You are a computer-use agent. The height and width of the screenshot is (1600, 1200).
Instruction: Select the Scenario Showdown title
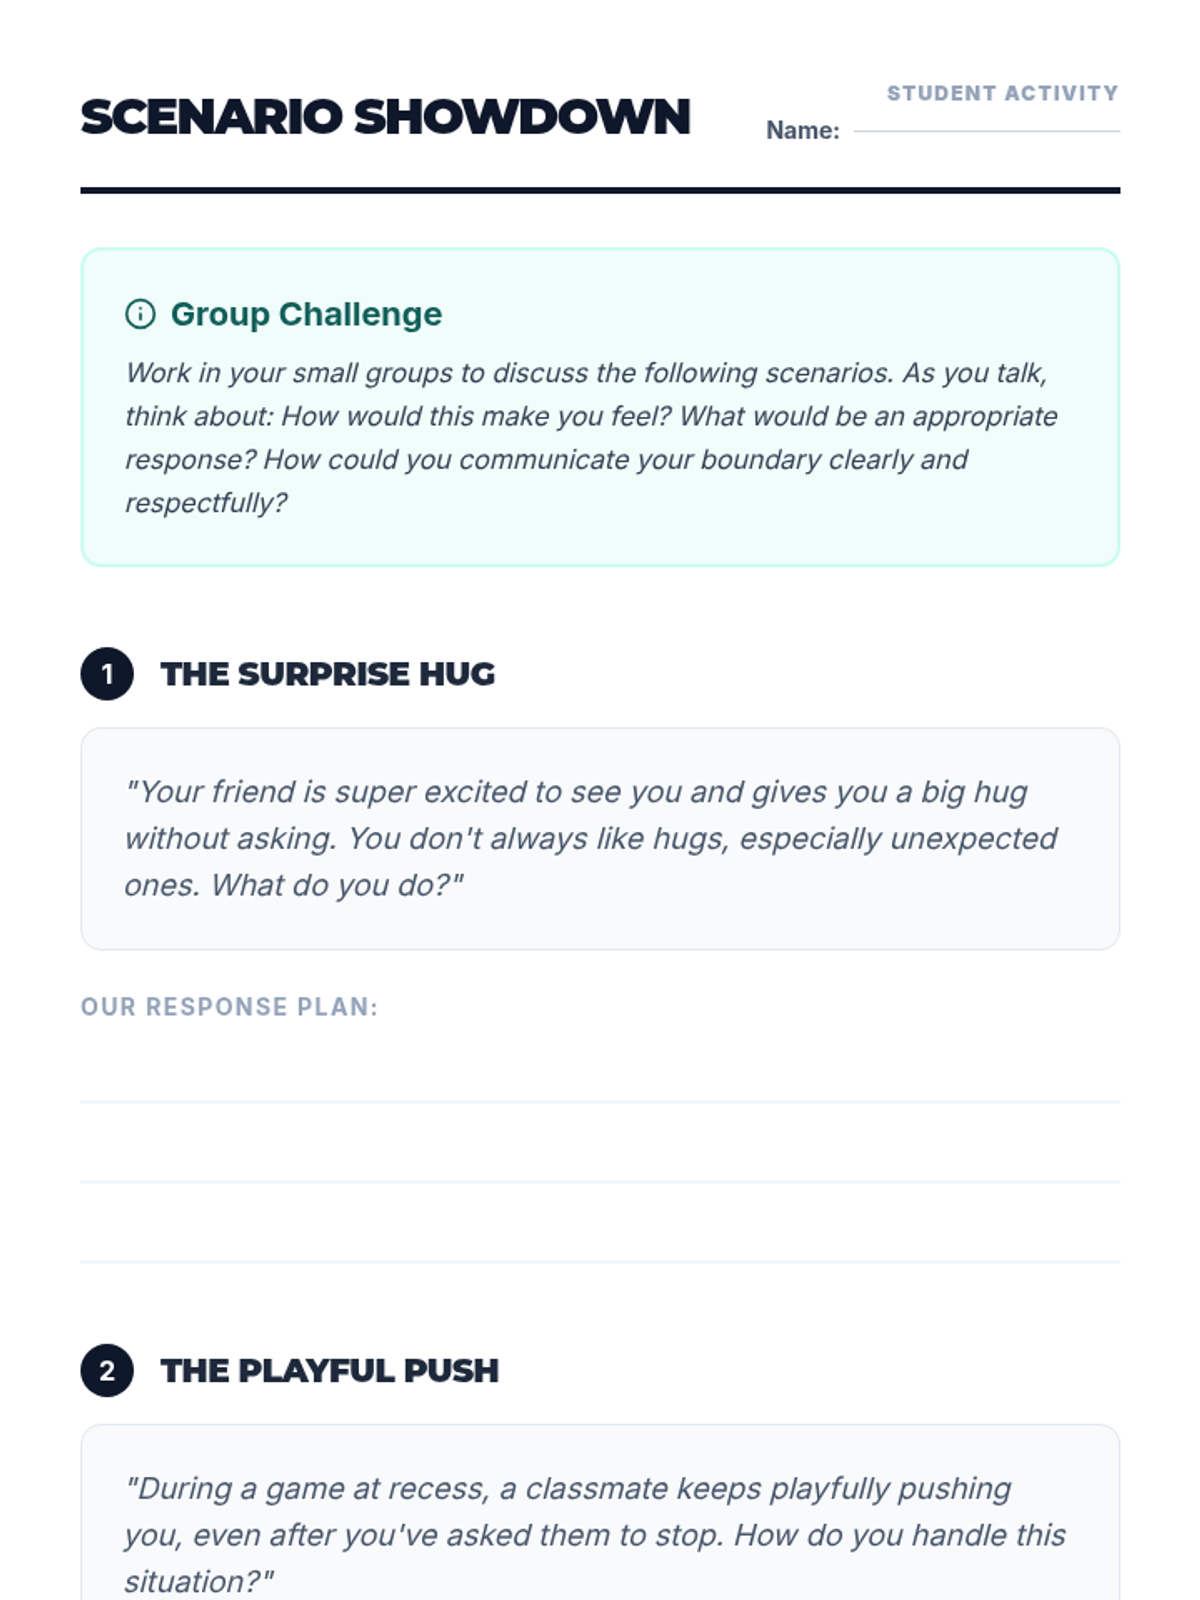pyautogui.click(x=386, y=117)
